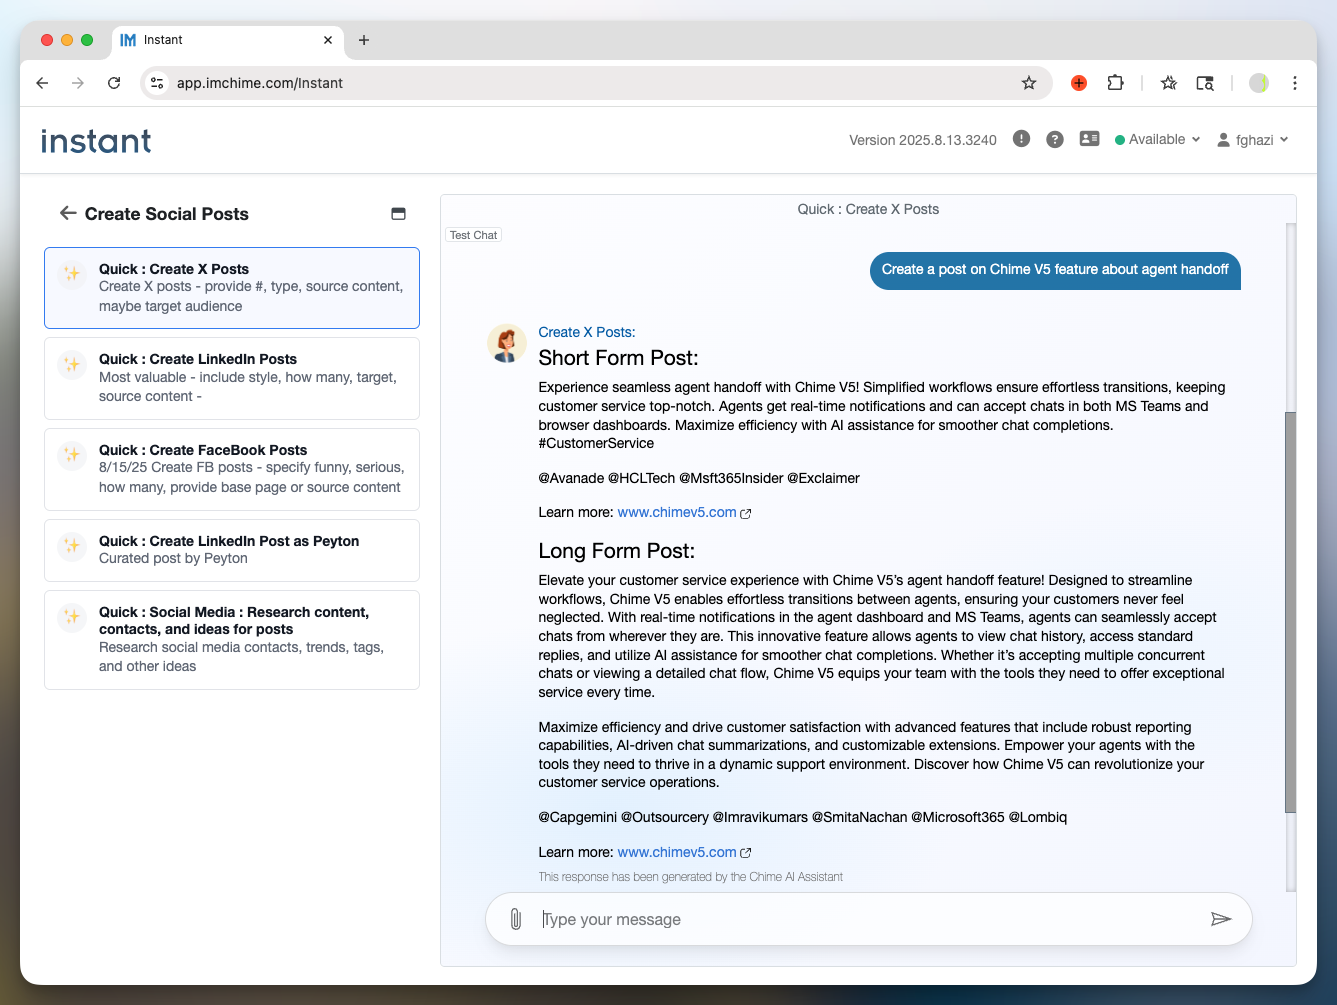The width and height of the screenshot is (1337, 1005).
Task: Select Social Media Research content card
Action: 232,640
